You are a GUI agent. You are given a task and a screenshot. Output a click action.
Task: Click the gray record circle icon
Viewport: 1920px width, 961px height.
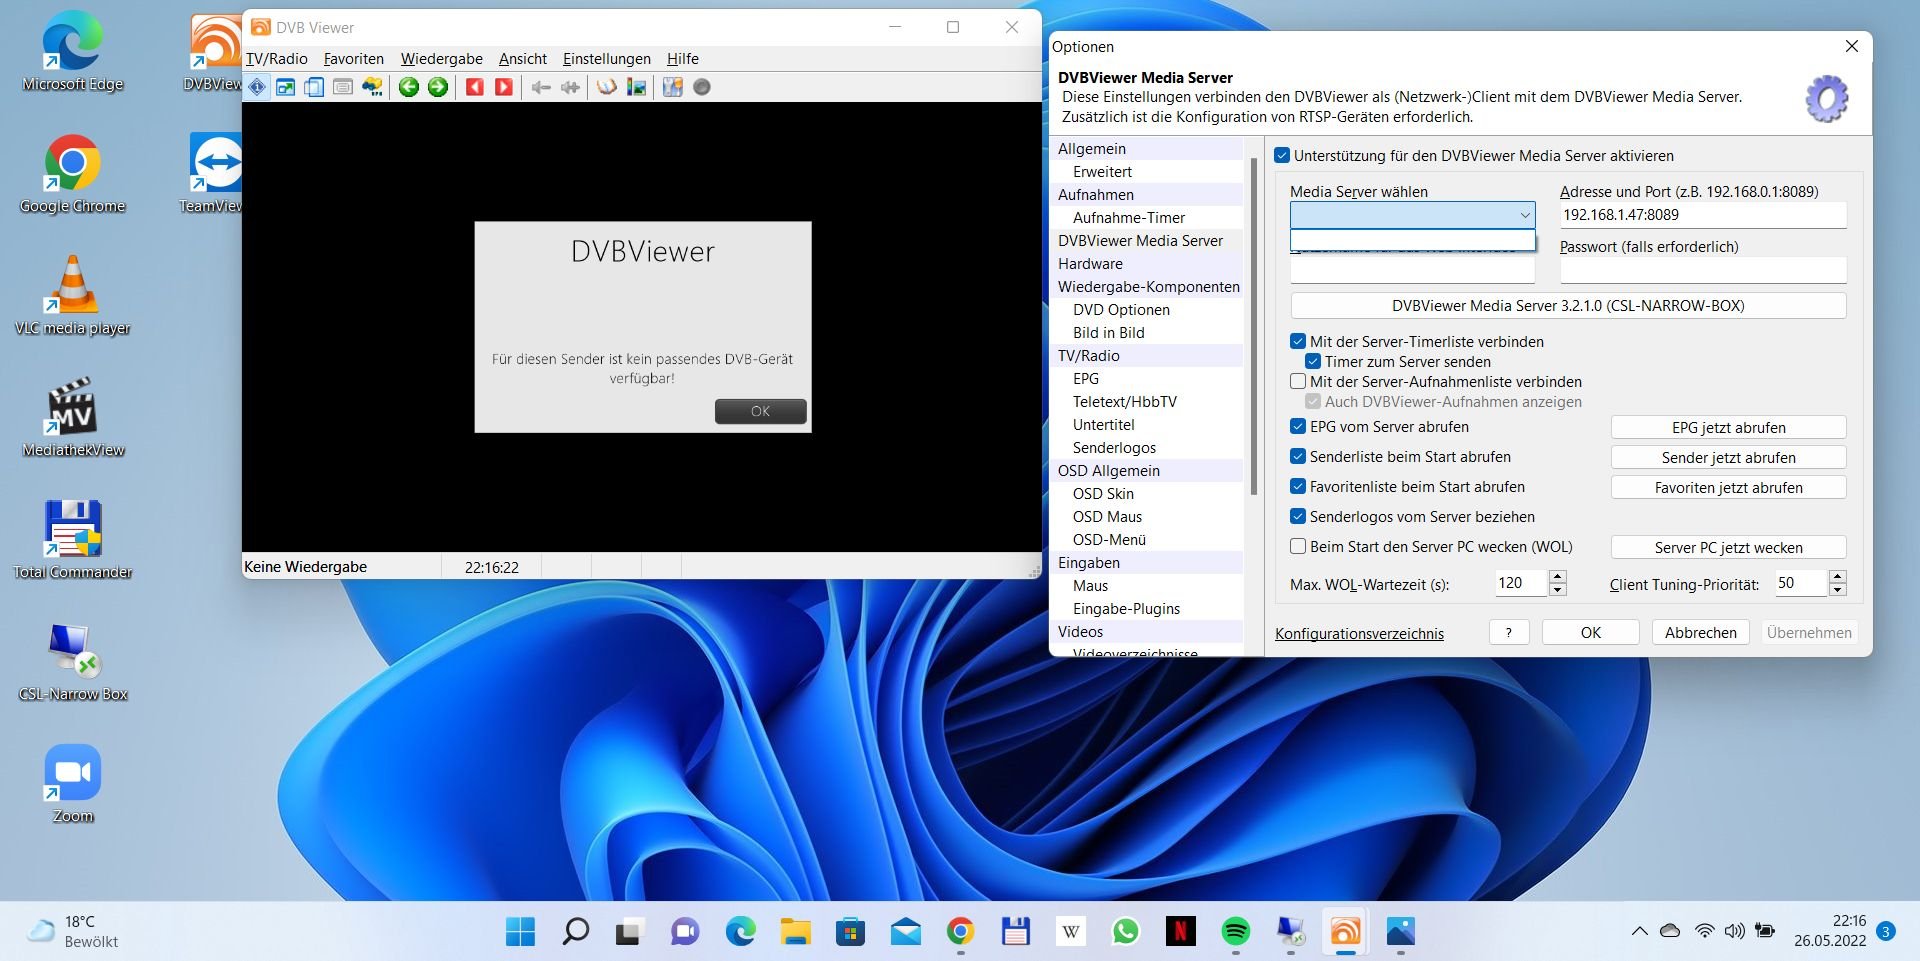pyautogui.click(x=702, y=87)
